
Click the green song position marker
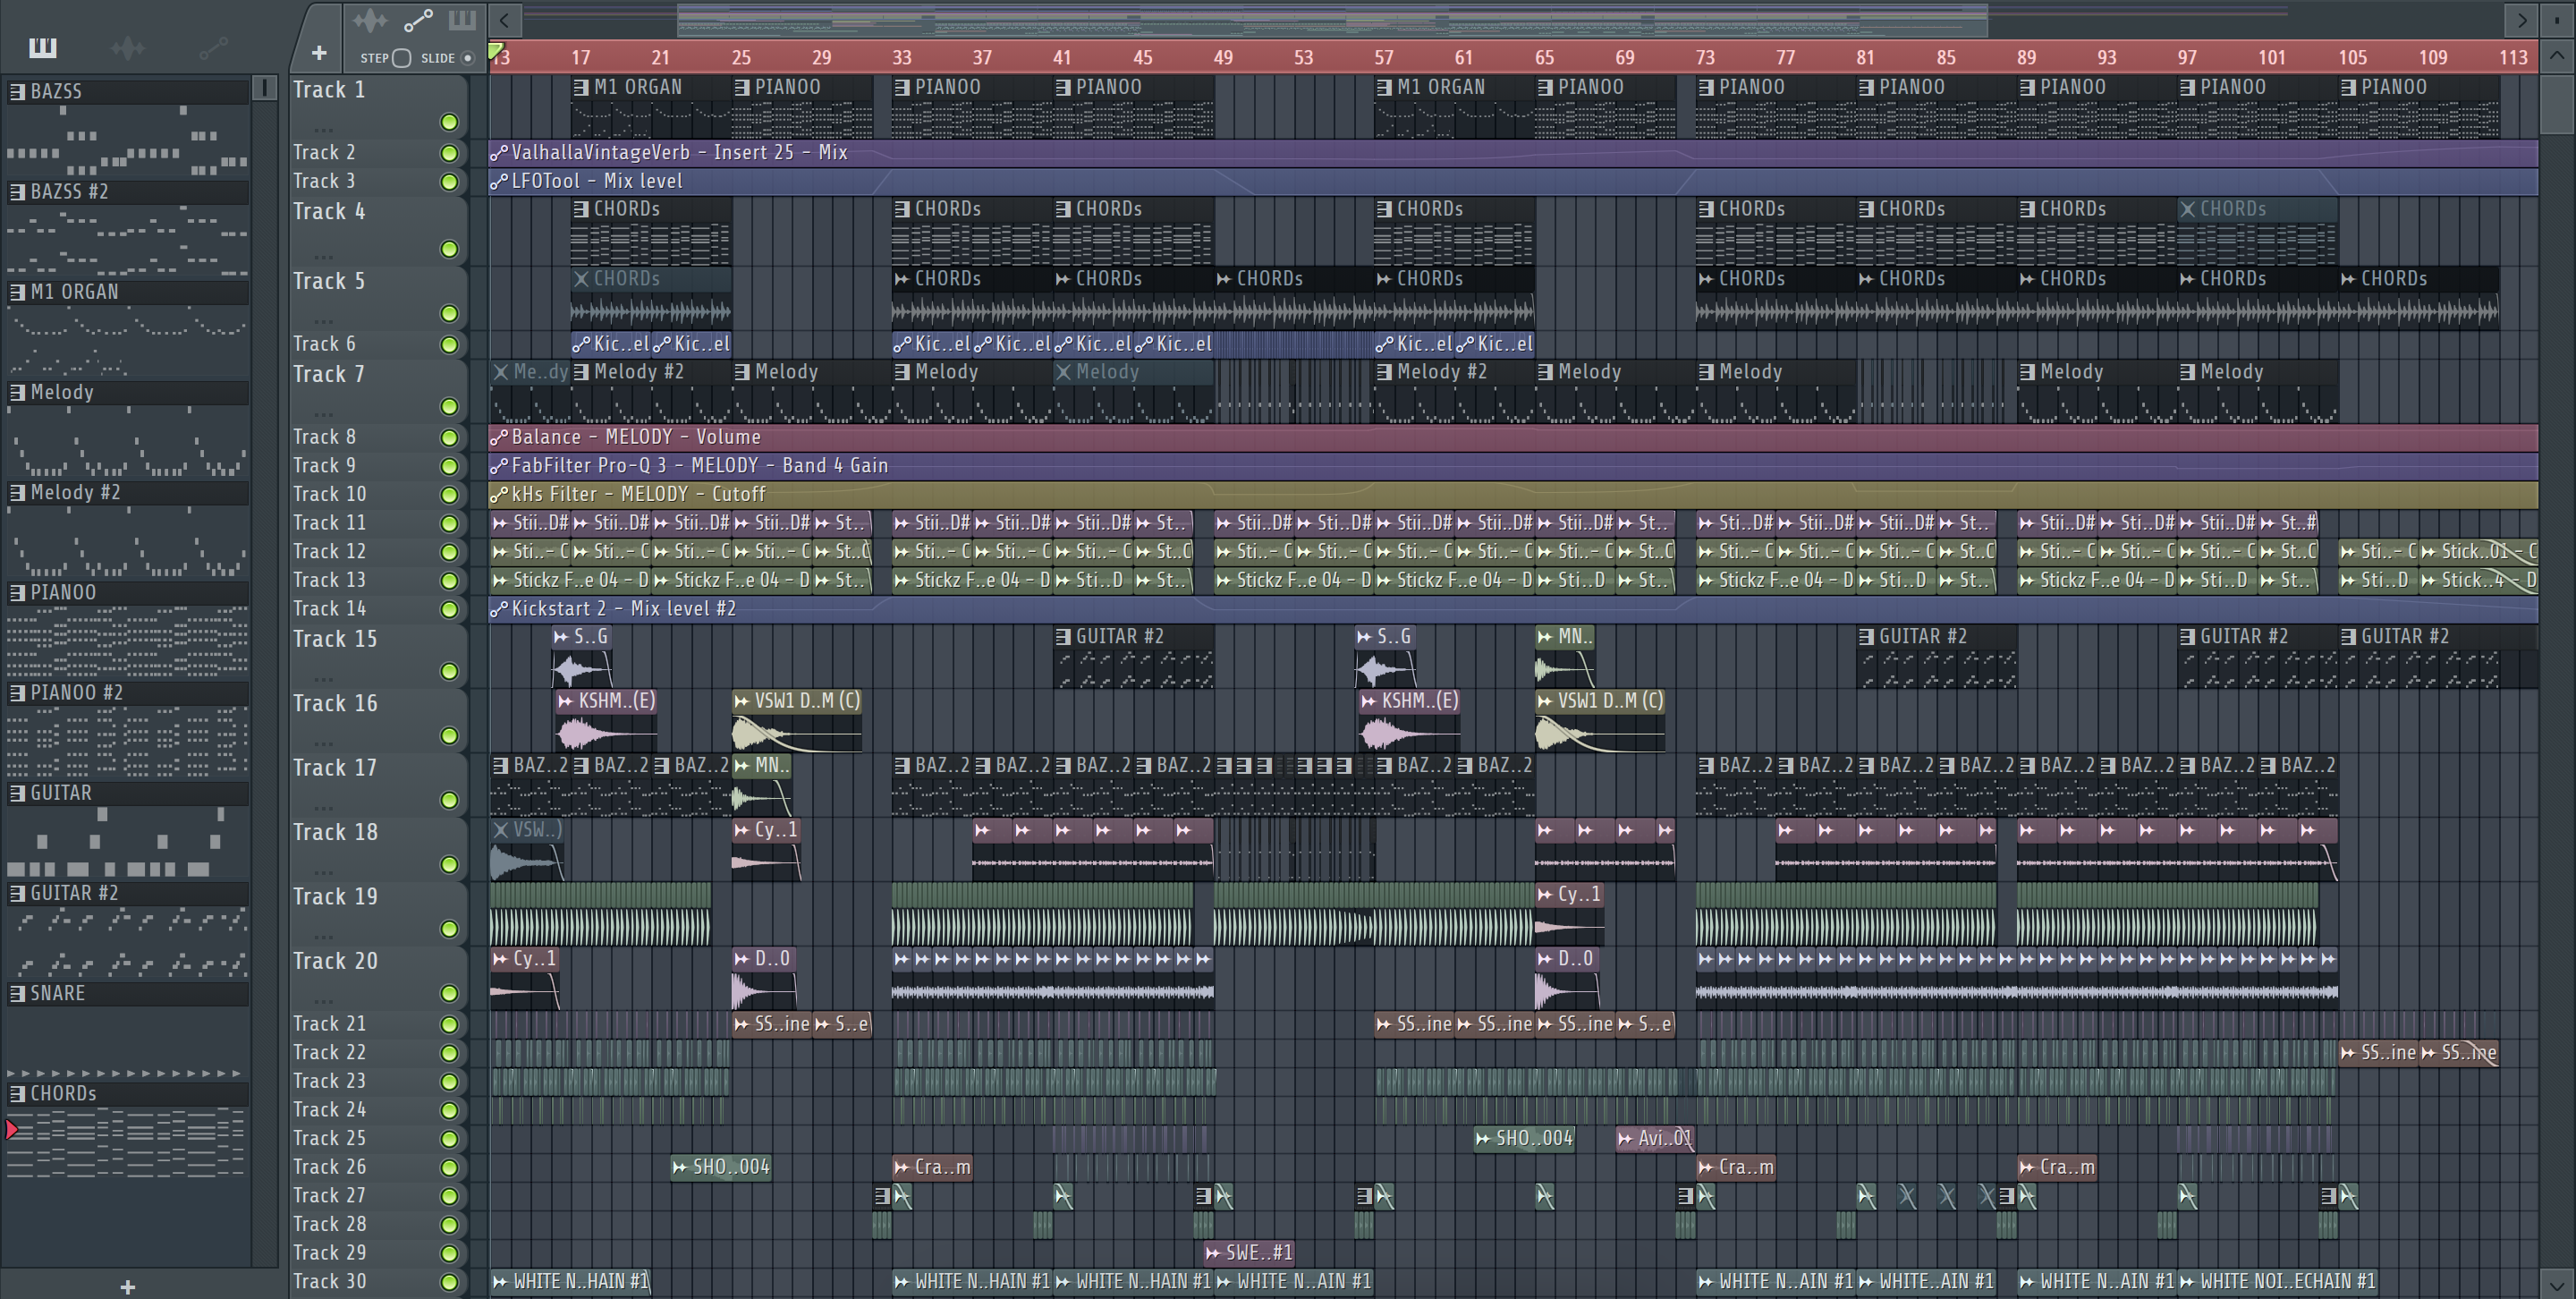tap(496, 50)
